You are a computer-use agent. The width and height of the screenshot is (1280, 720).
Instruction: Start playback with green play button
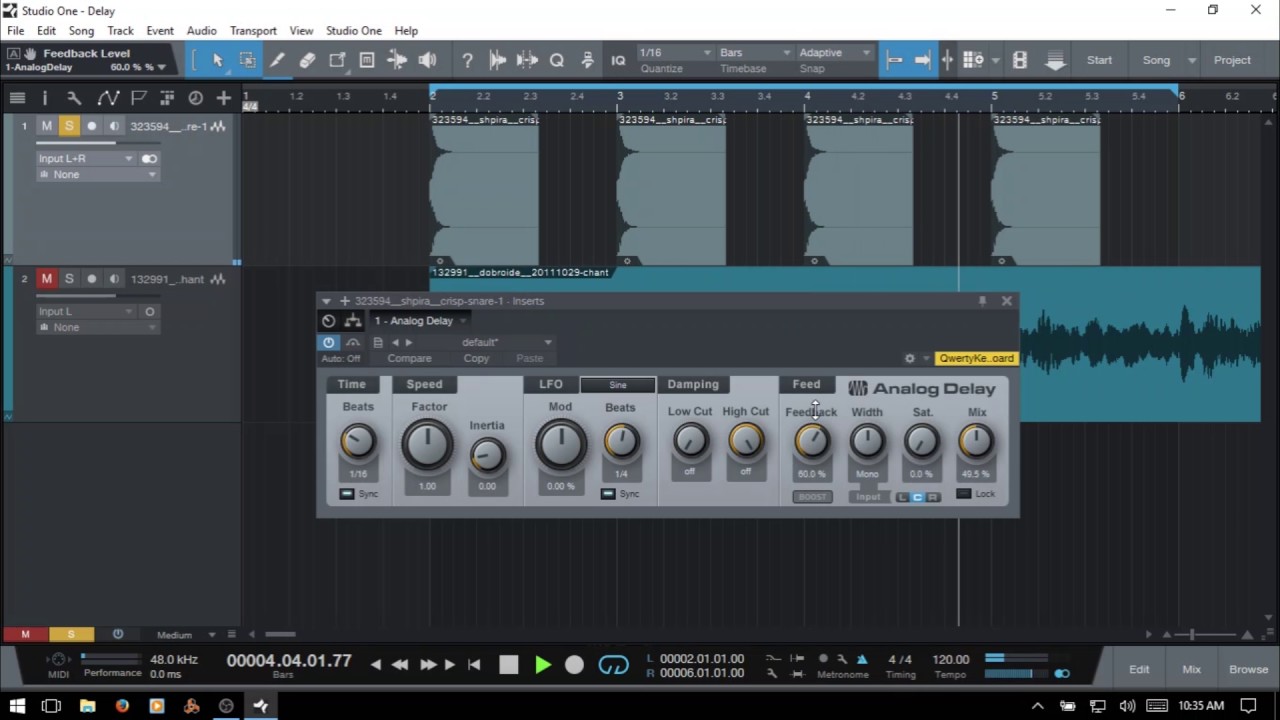[x=543, y=665]
